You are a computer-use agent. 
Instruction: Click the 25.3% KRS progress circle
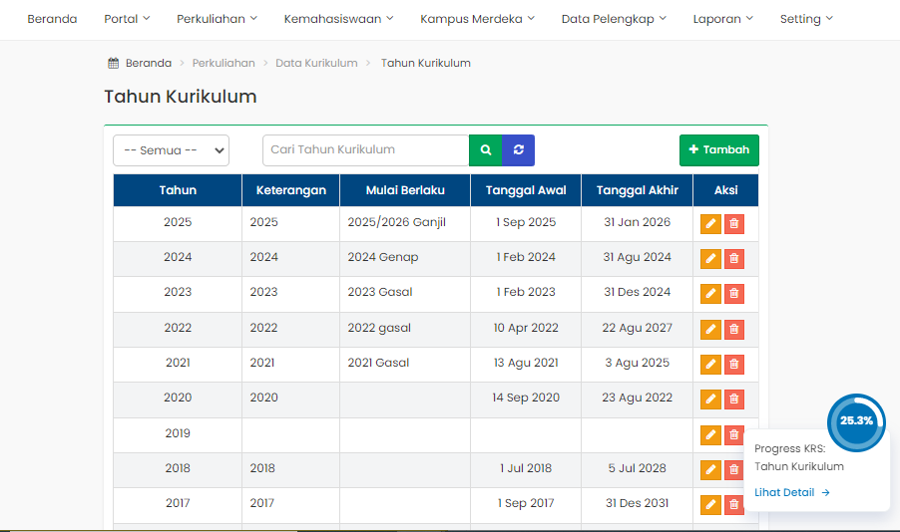tap(856, 421)
